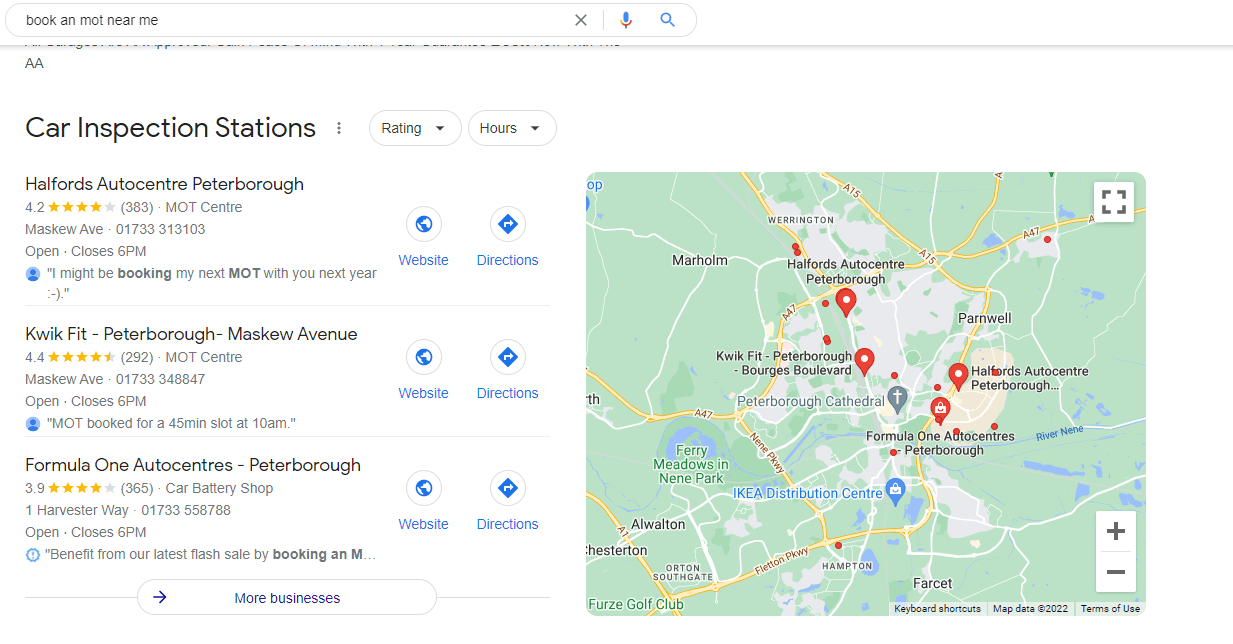Clear the search box text
This screenshot has height=644, width=1233.
[x=581, y=20]
